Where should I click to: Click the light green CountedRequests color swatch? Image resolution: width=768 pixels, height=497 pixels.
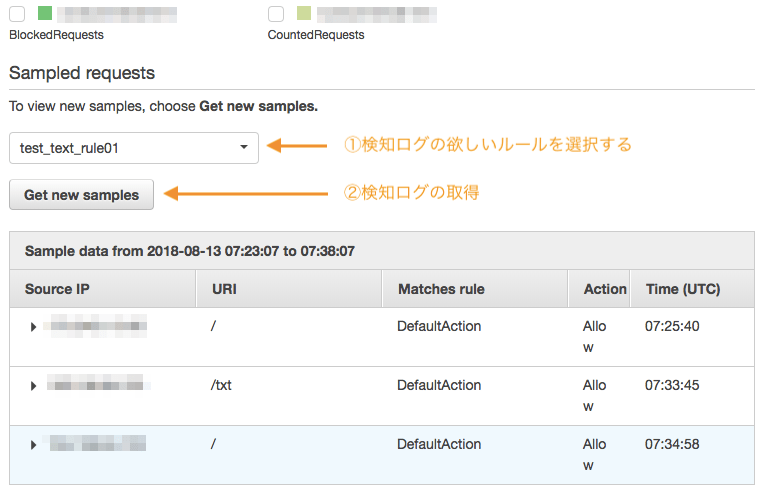(303, 14)
